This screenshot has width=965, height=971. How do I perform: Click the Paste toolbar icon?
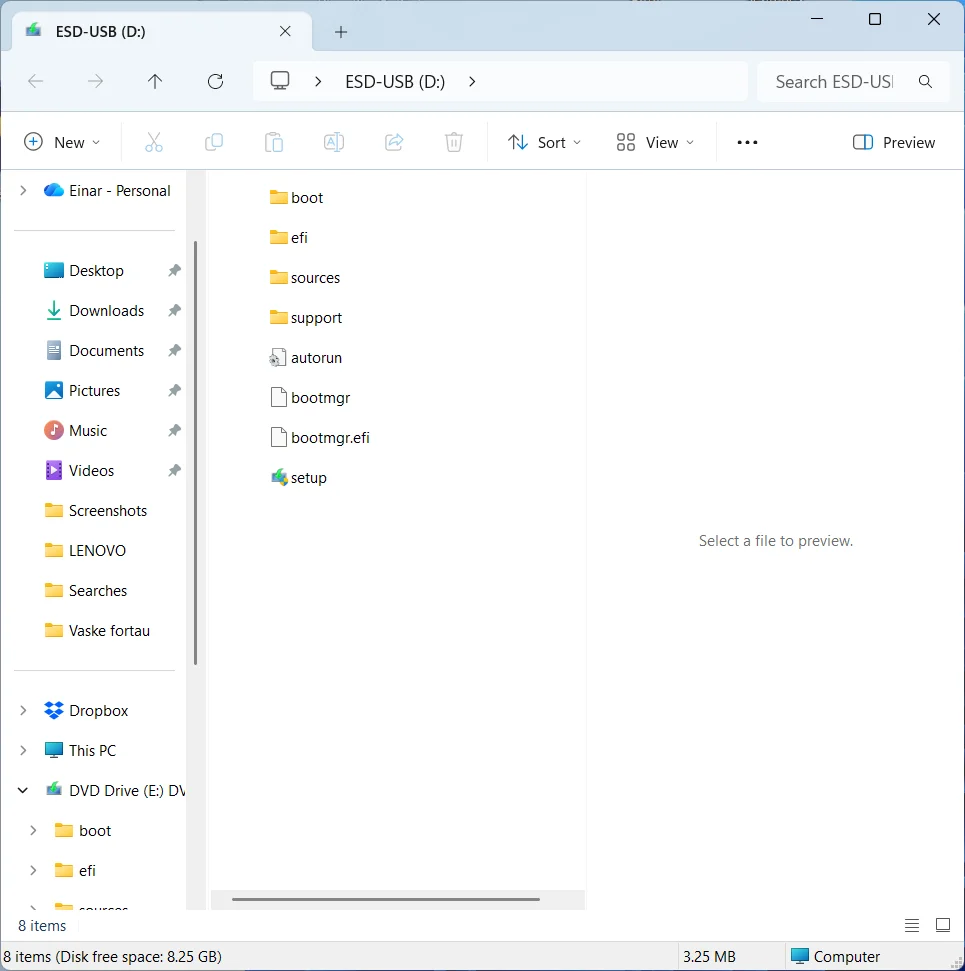tap(274, 142)
